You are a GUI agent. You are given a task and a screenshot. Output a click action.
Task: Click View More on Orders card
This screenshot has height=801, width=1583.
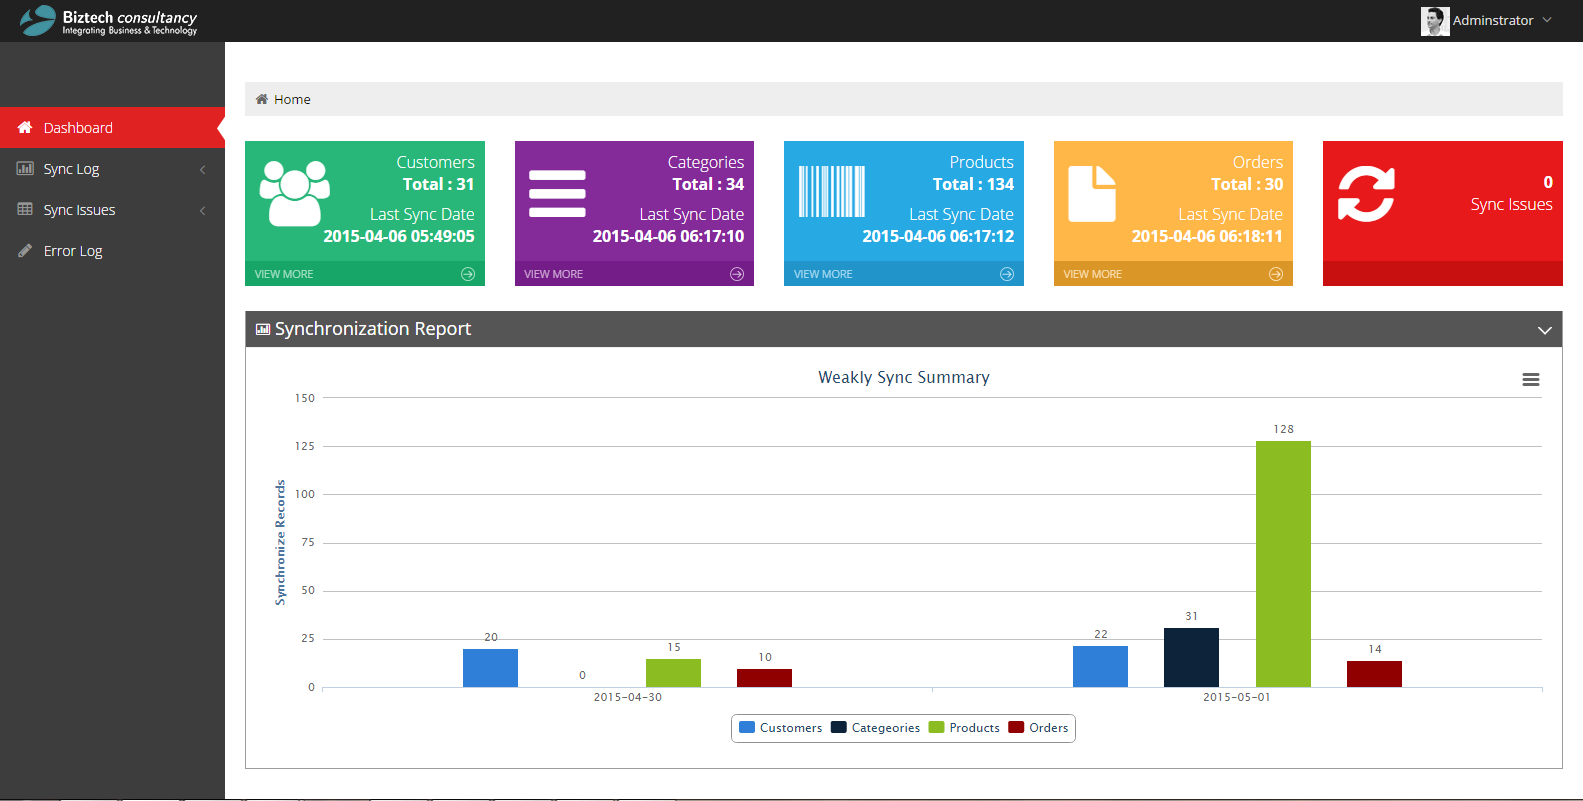point(1092,274)
